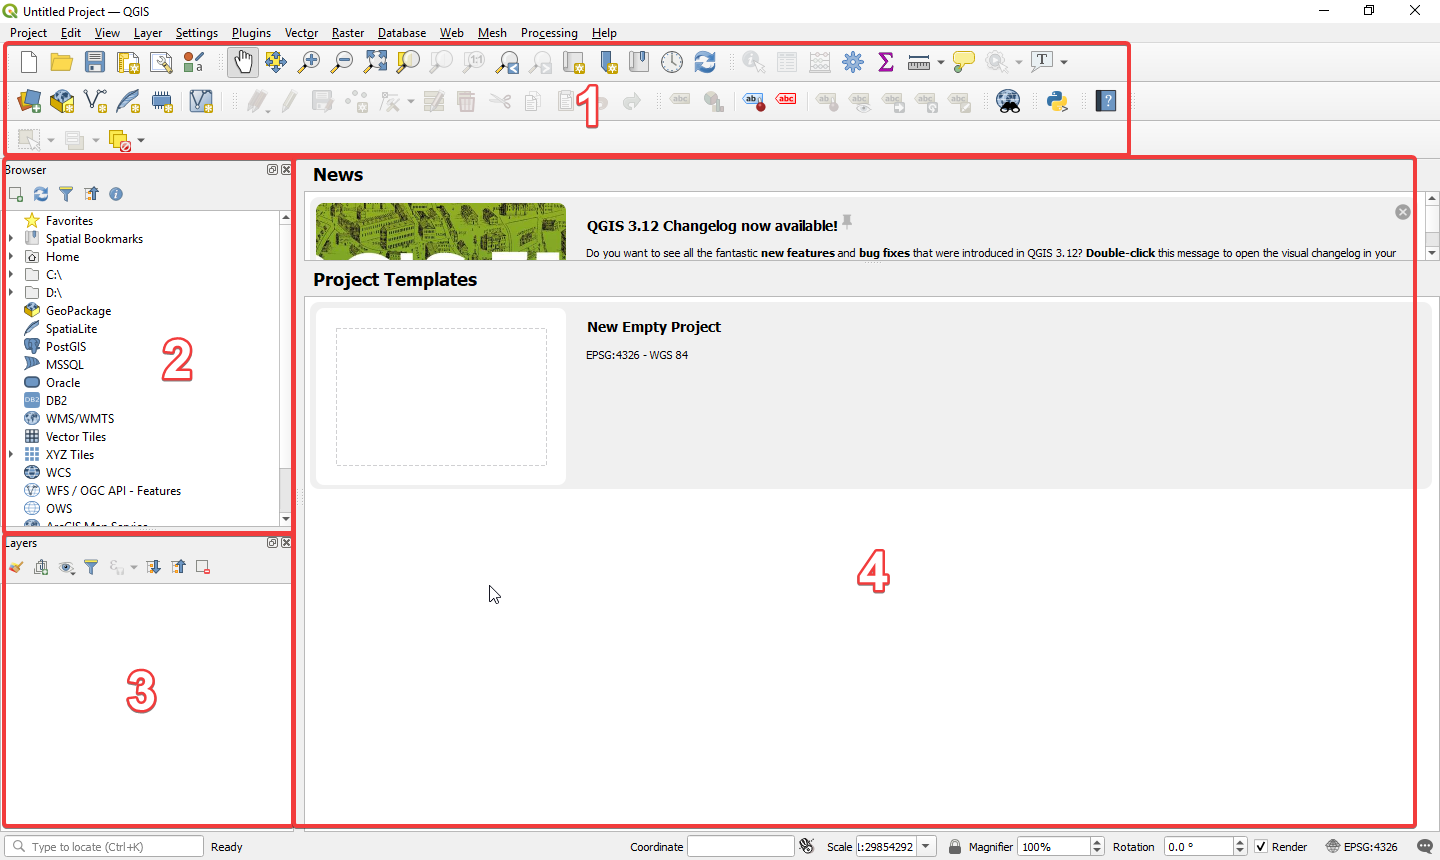Open the New Print Layout tool

pos(128,62)
